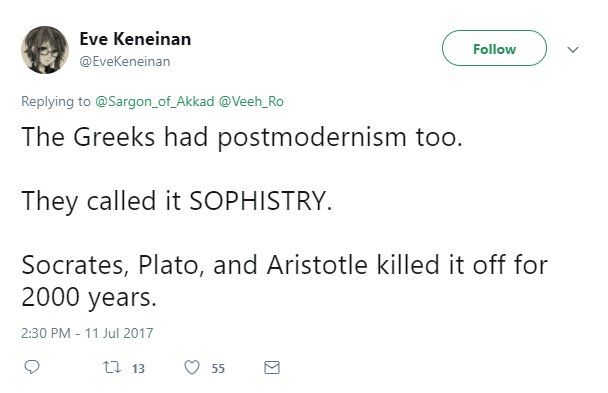
Task: Click the @EveKeneinan handle
Action: (x=125, y=61)
